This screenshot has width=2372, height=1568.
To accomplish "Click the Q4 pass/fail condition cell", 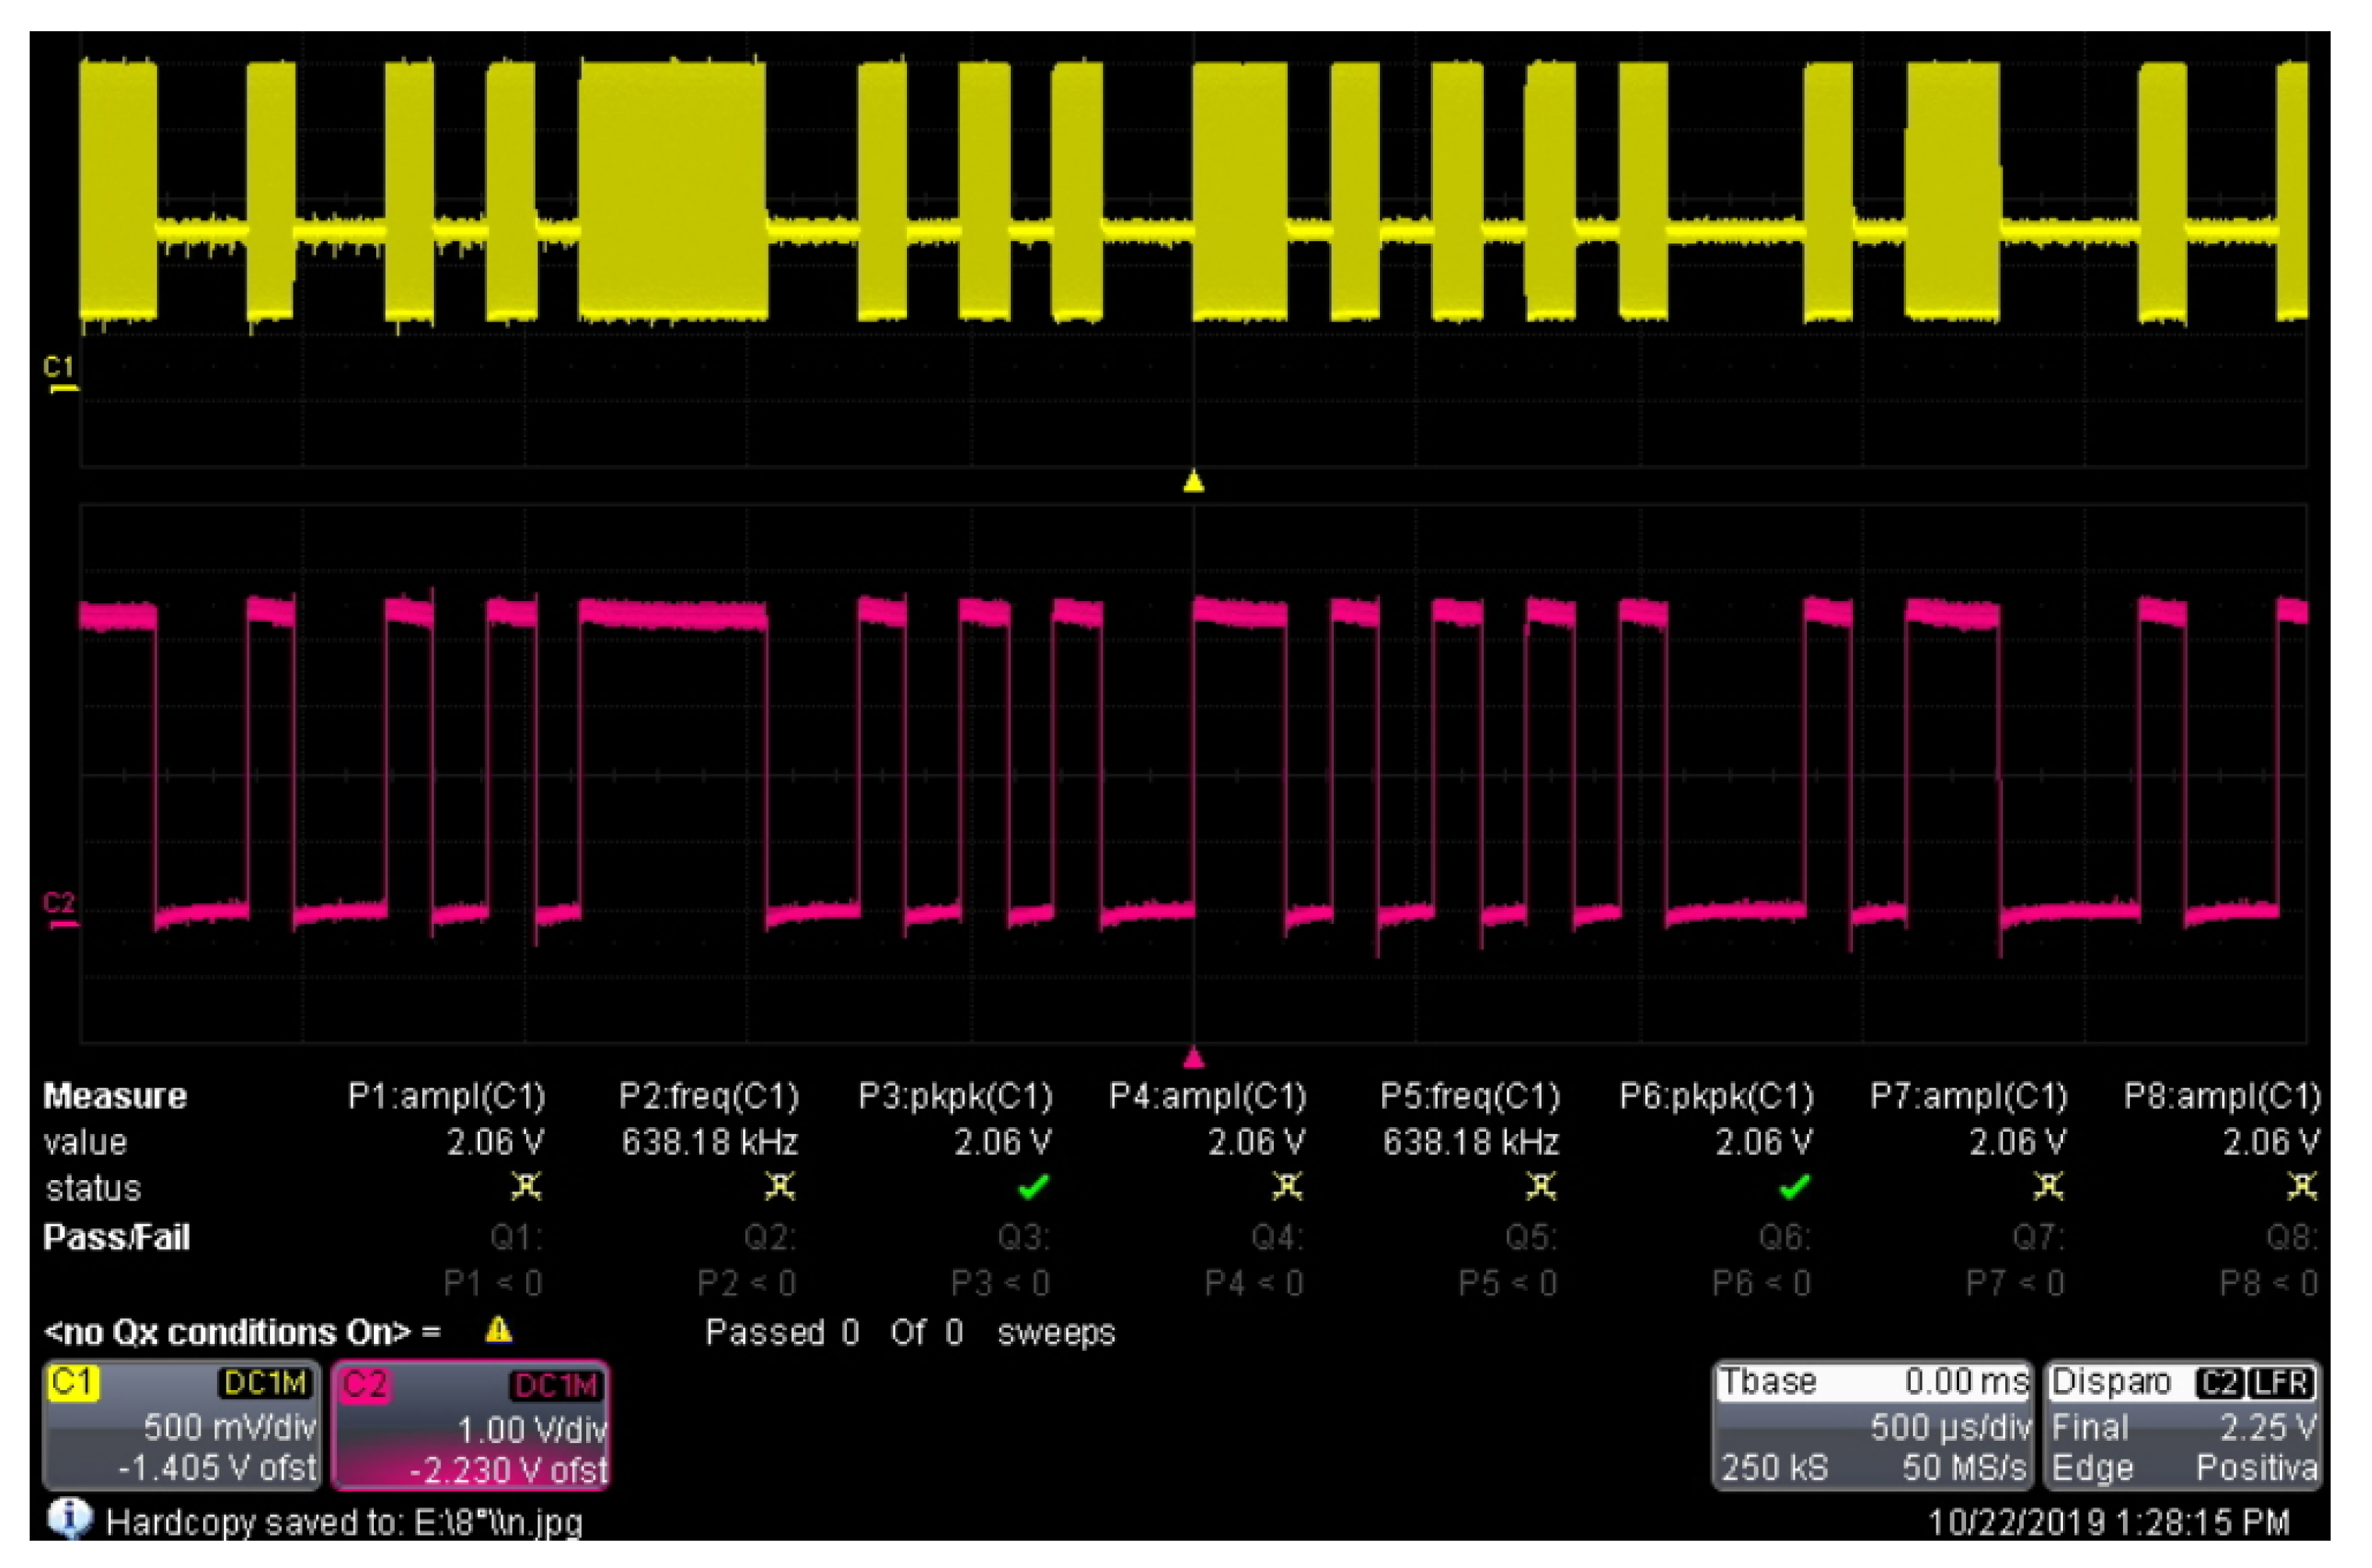I will pos(1276,1239).
